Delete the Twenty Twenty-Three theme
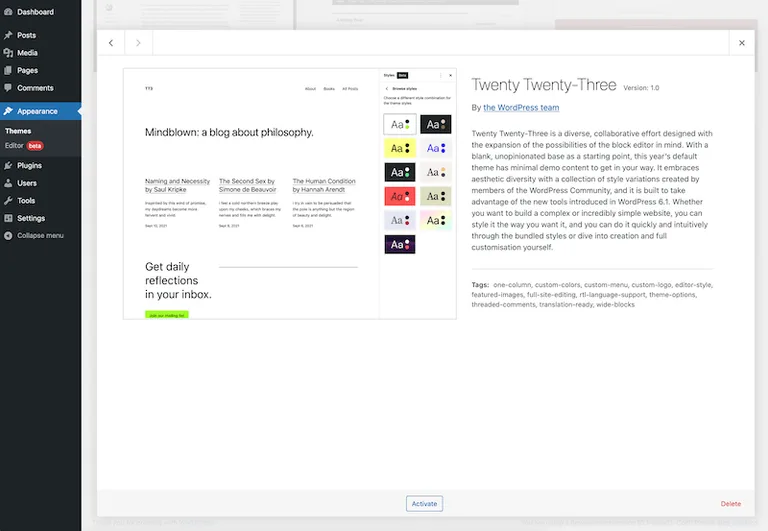 [731, 504]
